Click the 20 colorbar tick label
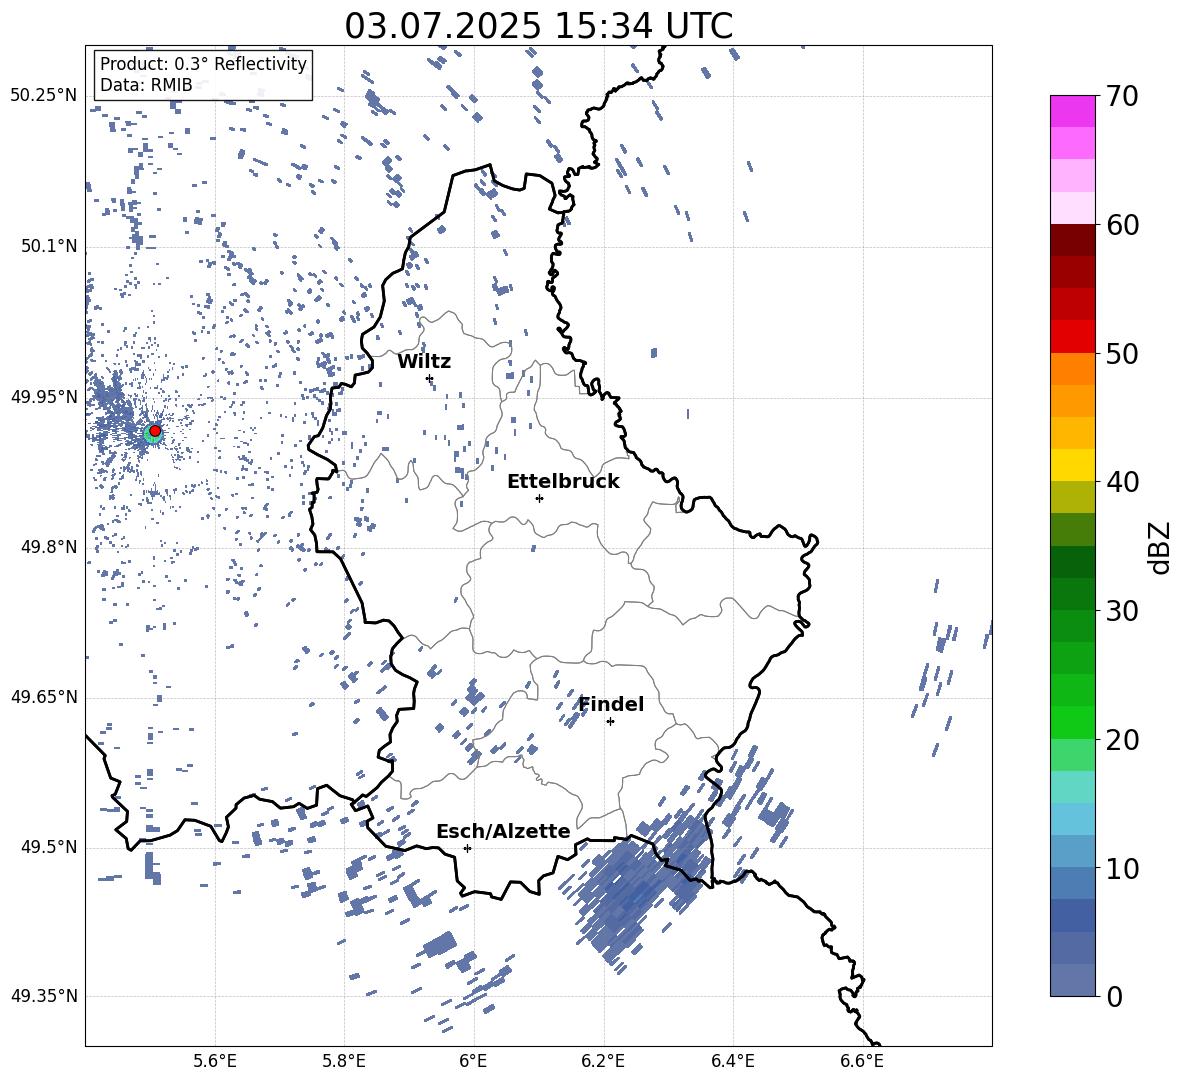This screenshot has width=1184, height=1081. click(x=1121, y=740)
